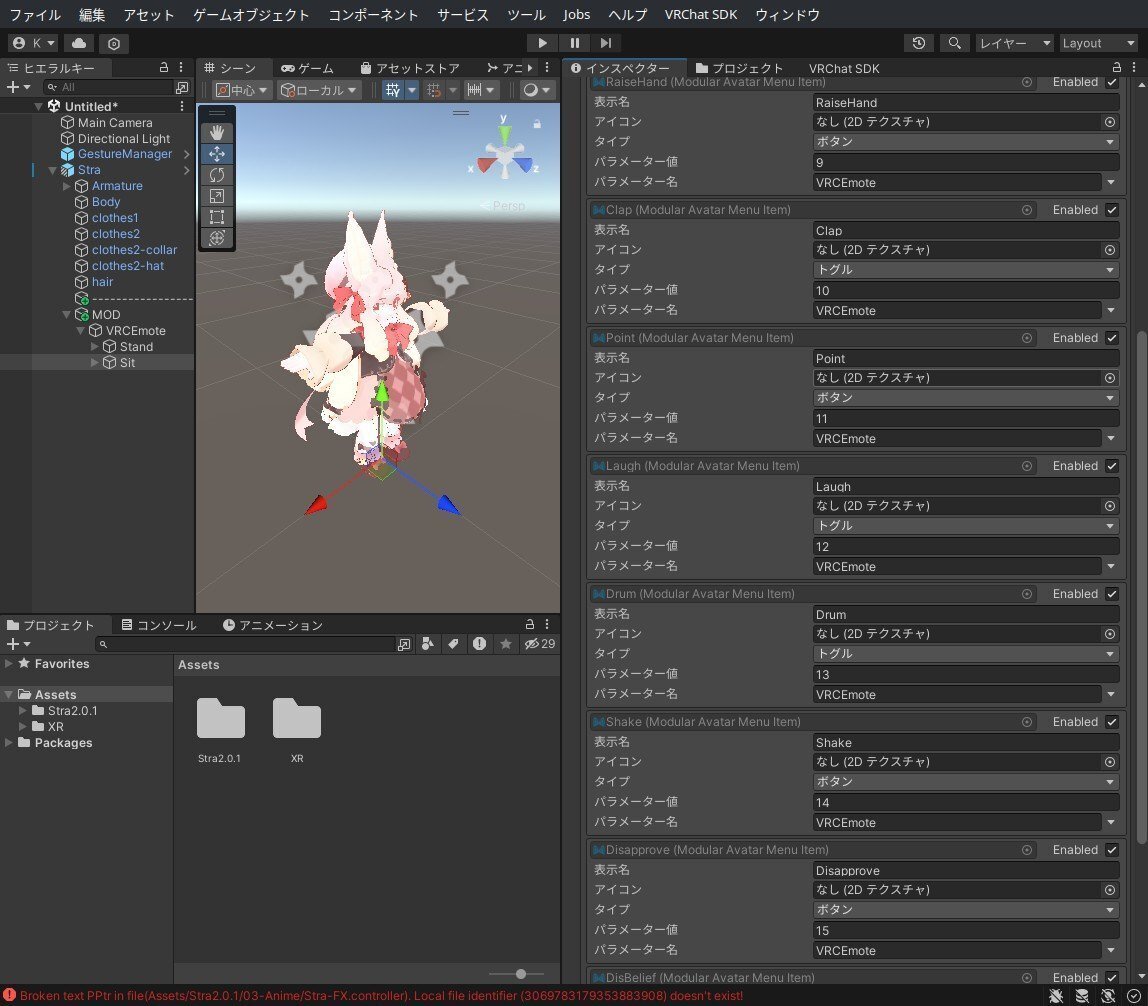1148x1006 pixels.
Task: Open the global search magnifier
Action: [954, 43]
